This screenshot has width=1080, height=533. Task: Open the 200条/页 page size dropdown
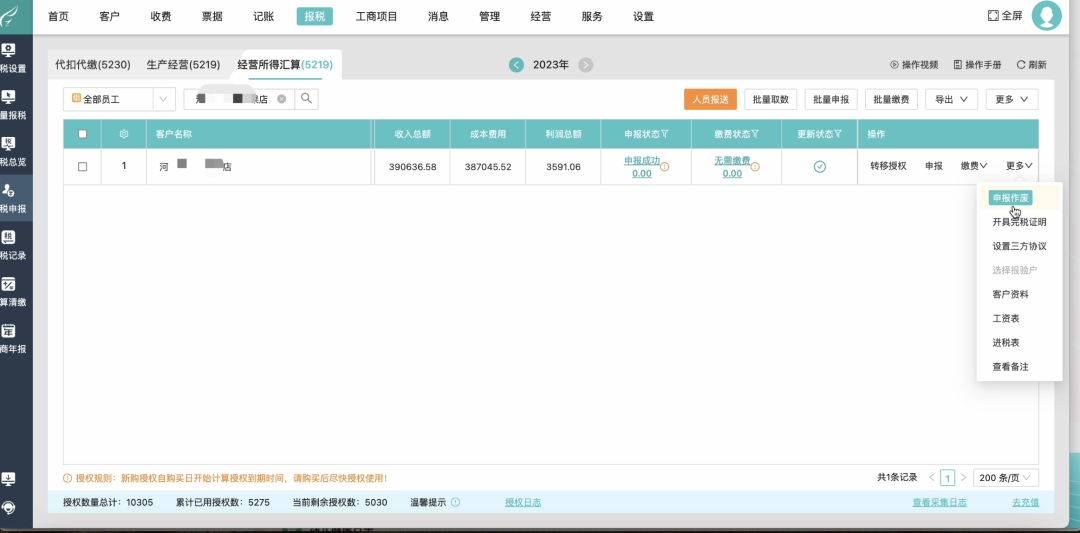point(1008,478)
